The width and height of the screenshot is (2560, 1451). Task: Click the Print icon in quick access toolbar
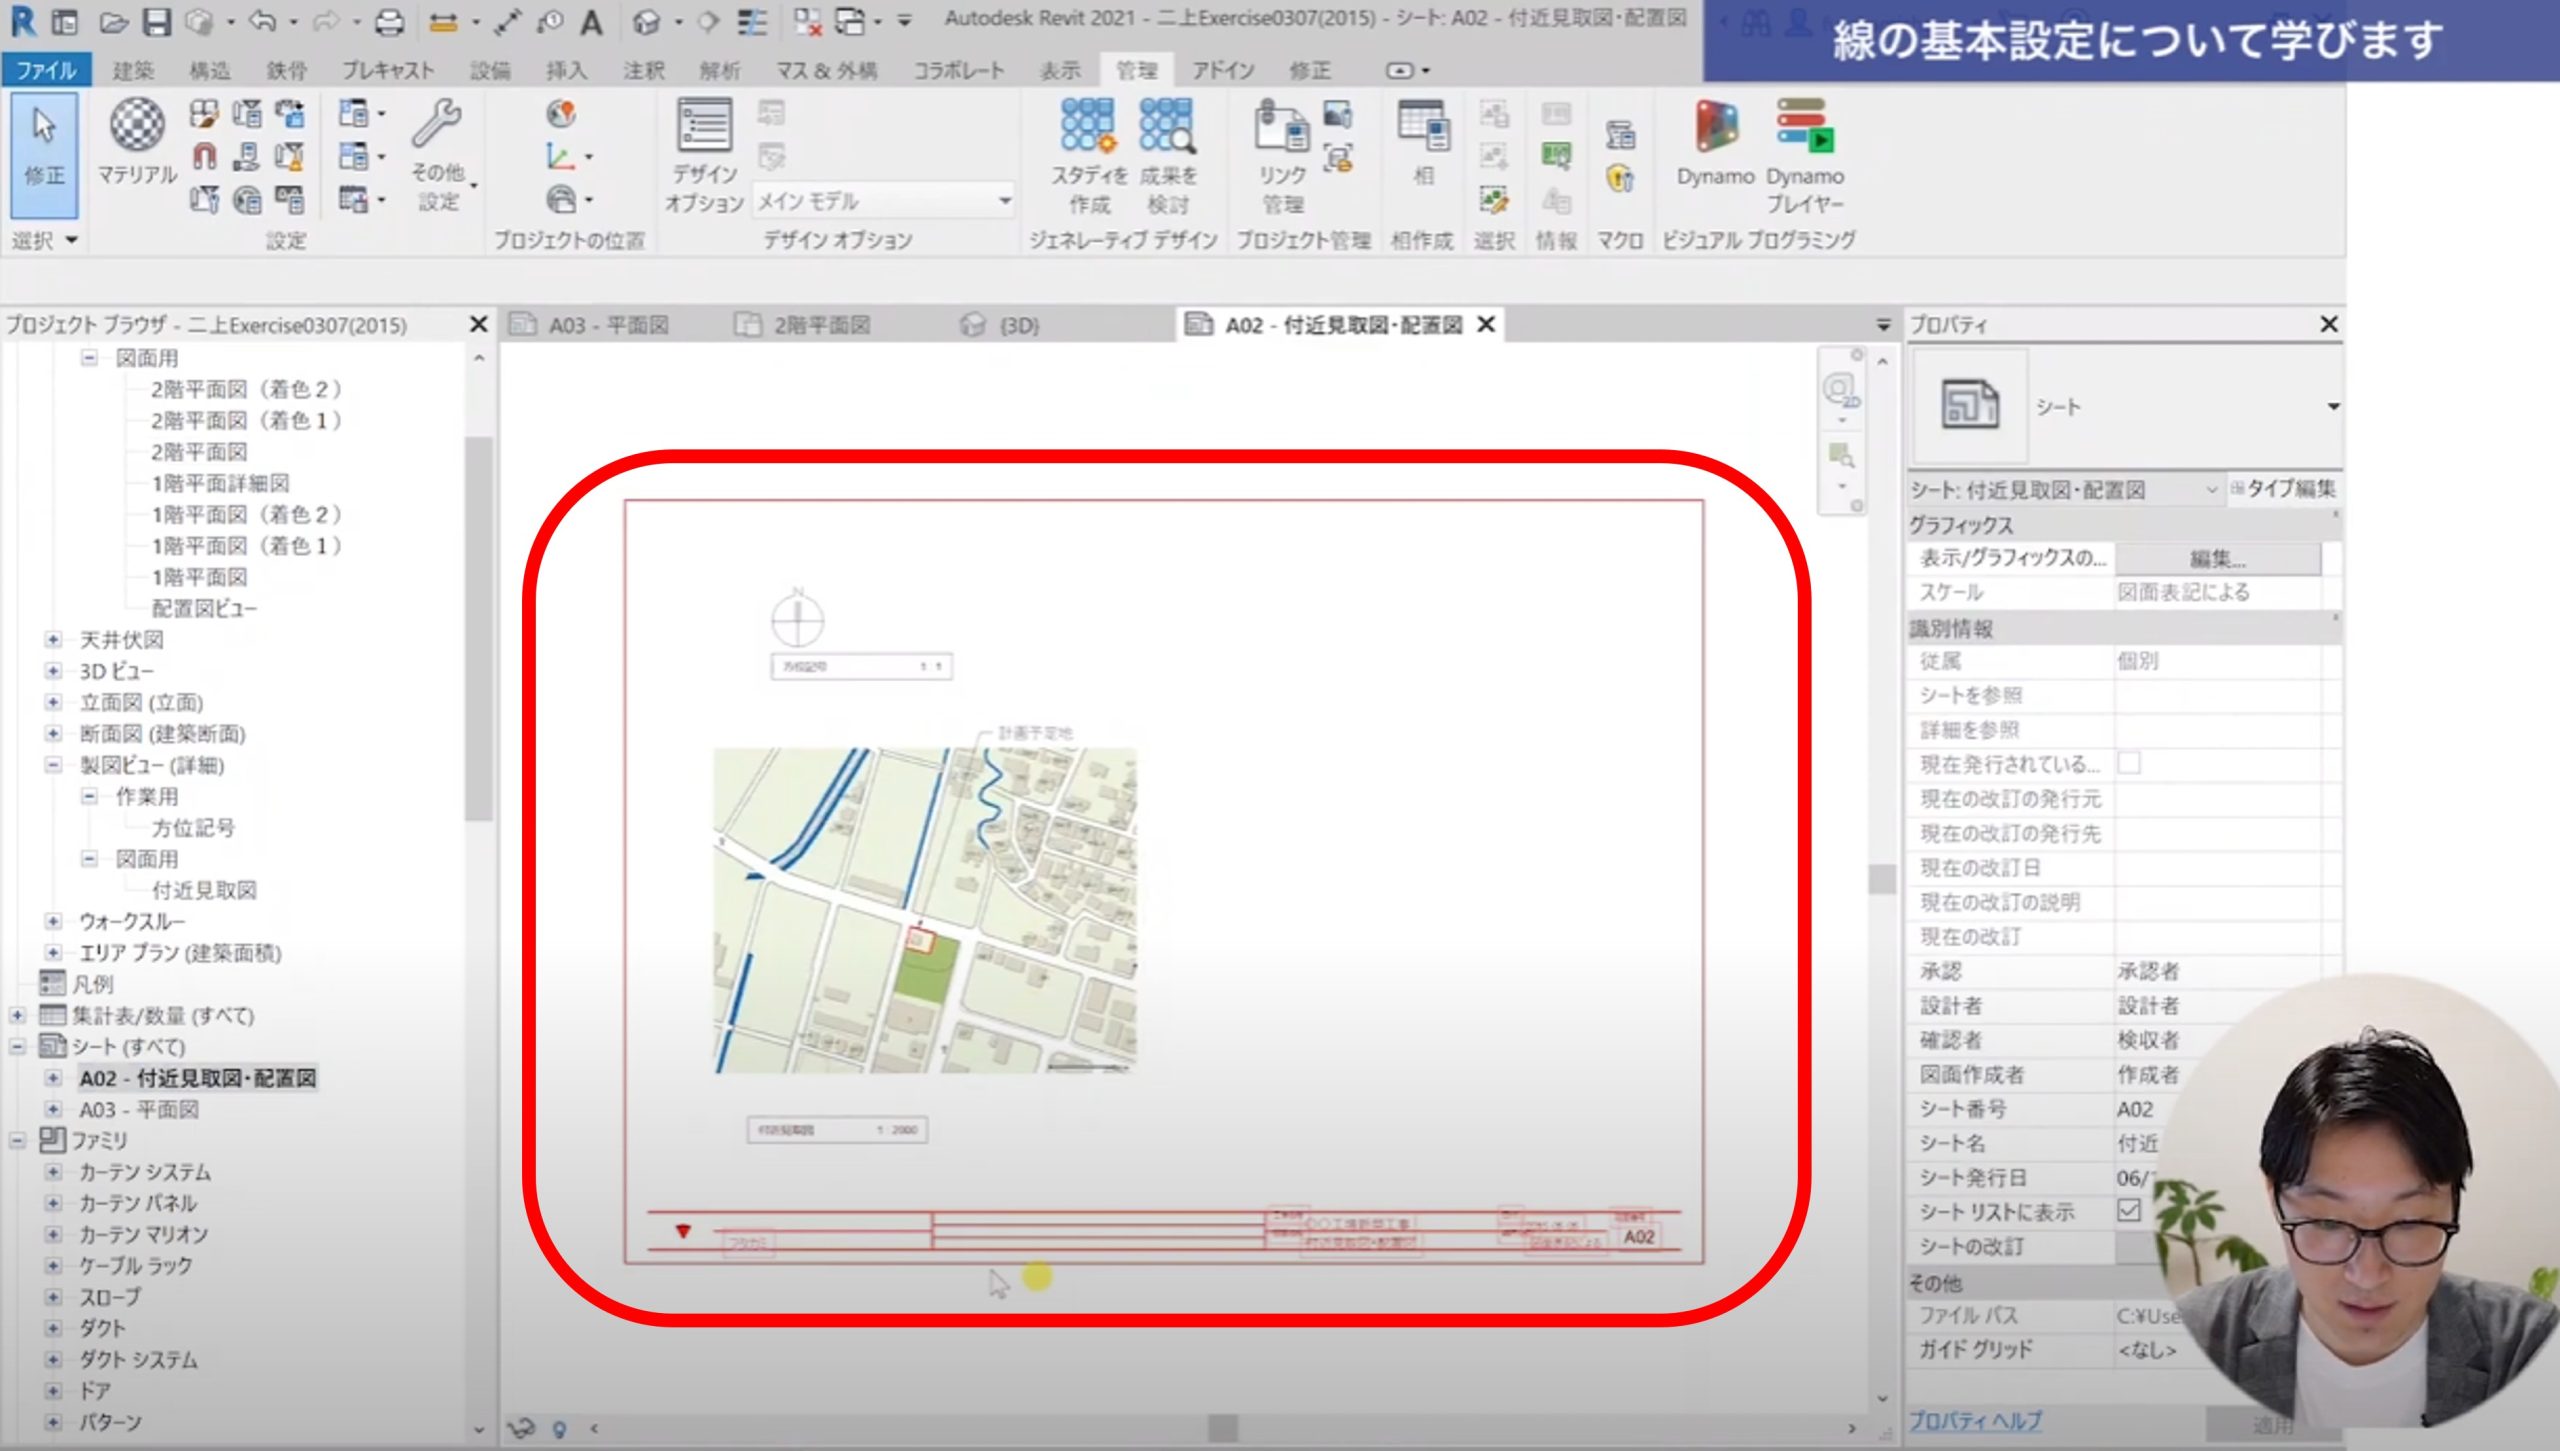click(x=389, y=22)
